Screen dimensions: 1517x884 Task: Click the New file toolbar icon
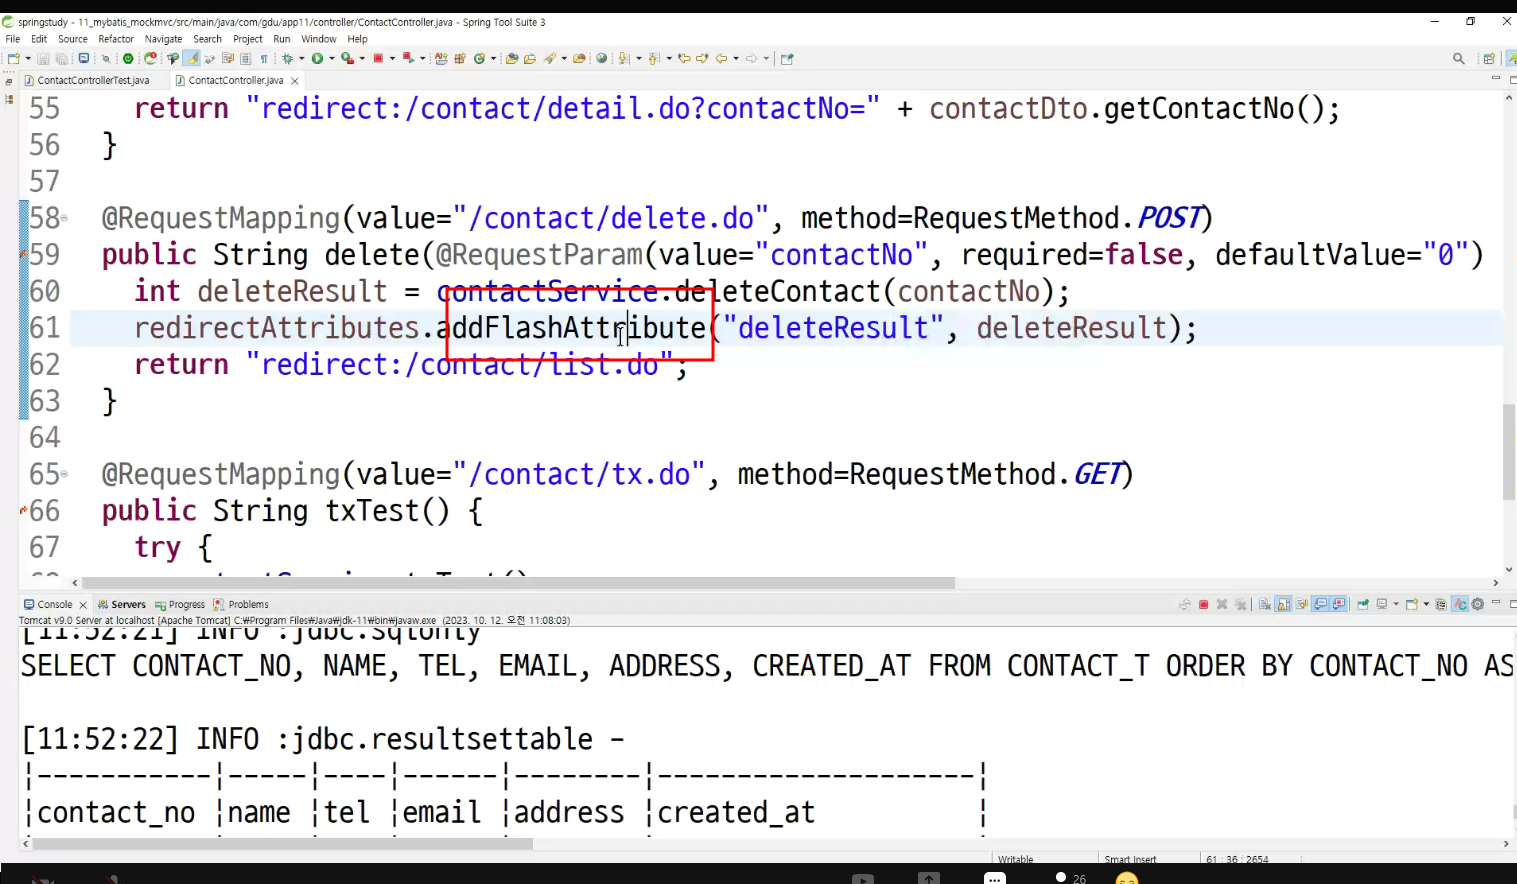pos(13,59)
